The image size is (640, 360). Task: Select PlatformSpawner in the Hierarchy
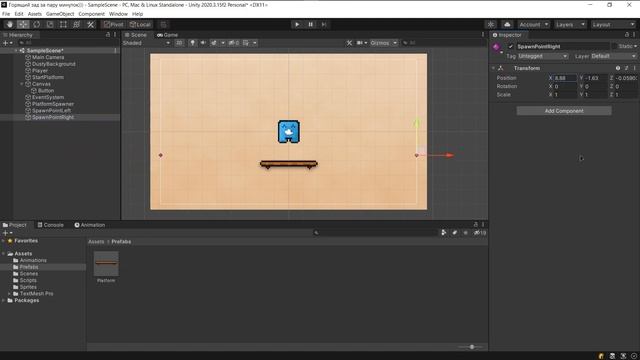53,104
